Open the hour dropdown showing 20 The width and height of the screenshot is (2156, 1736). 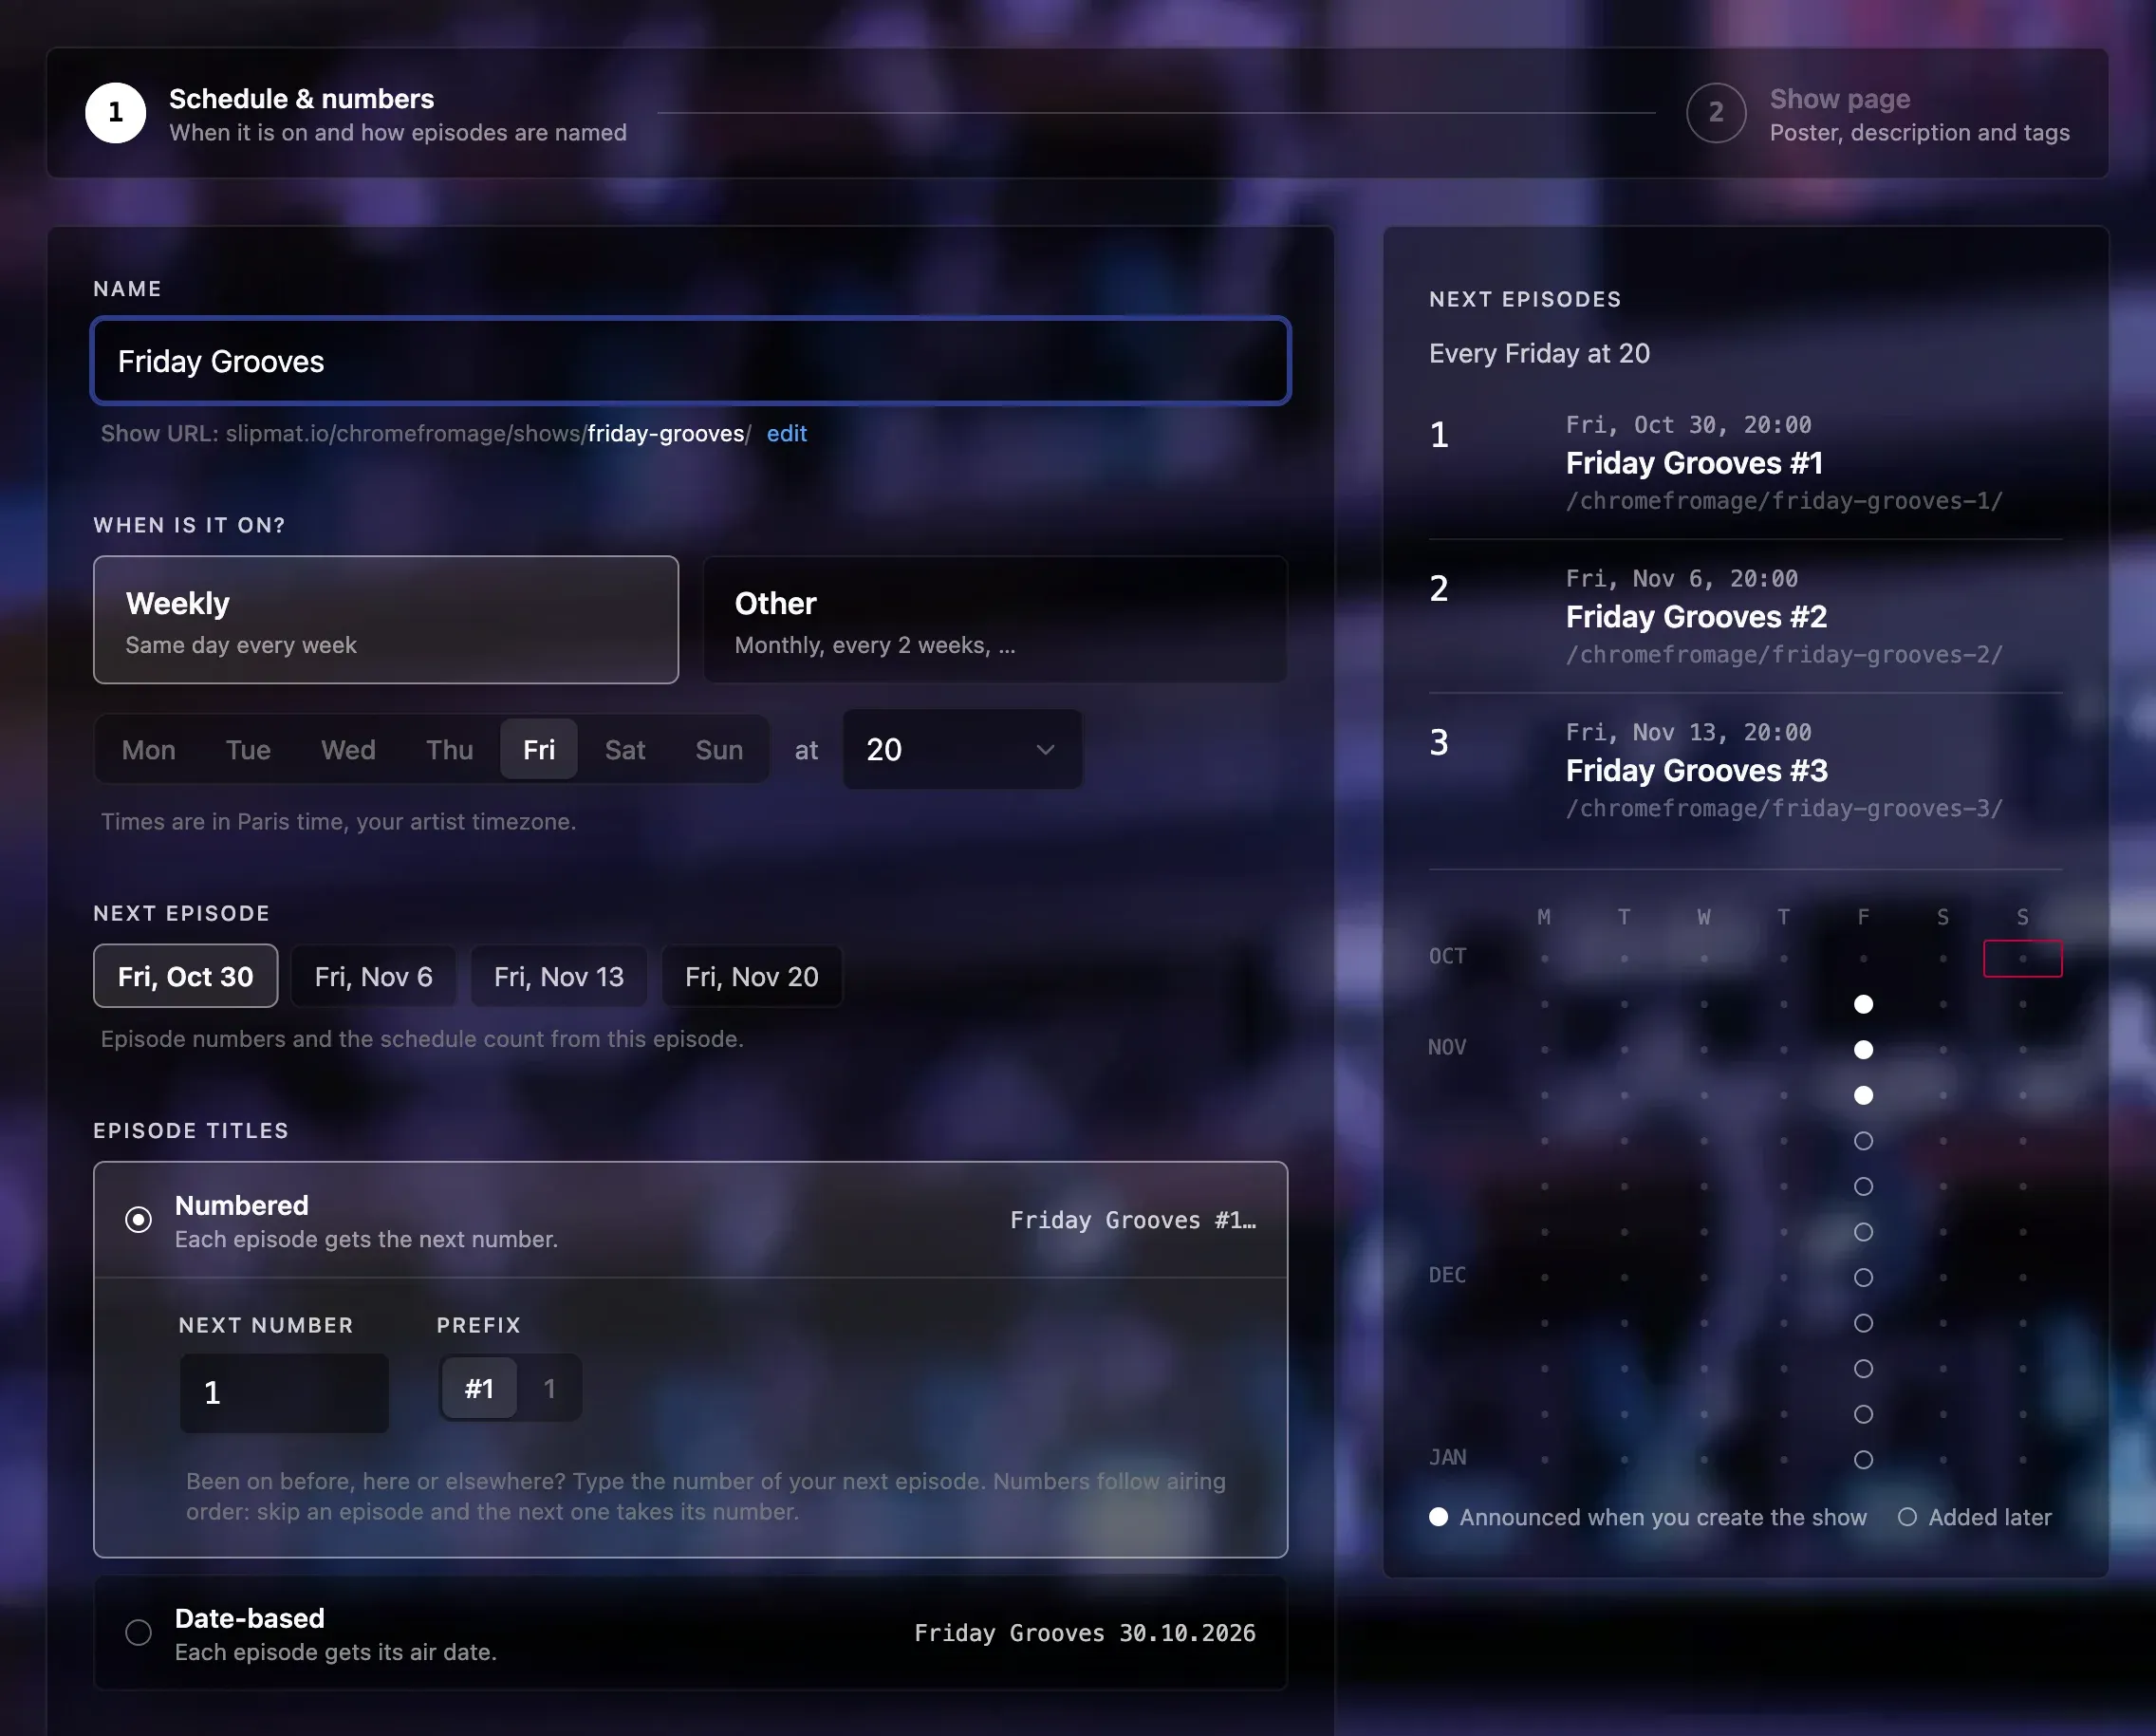tap(962, 750)
